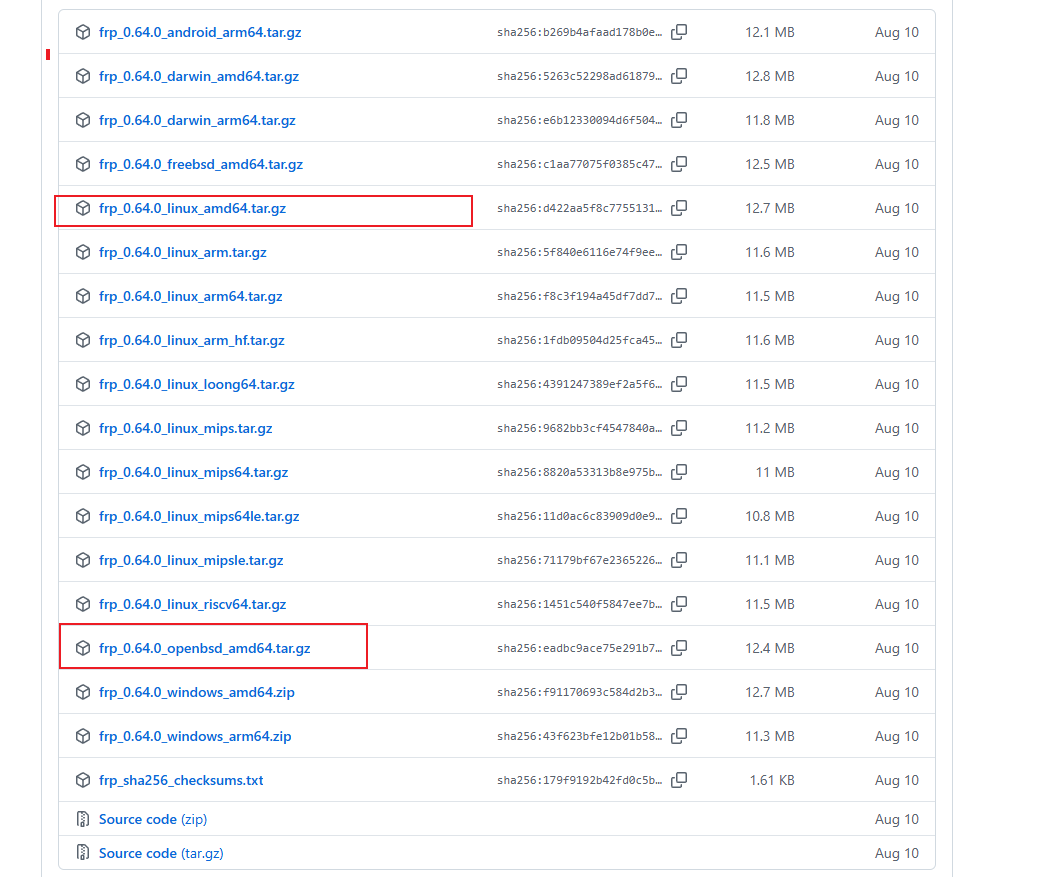Click Aug 10 date in Source code (zip) row
Viewport: 1062px width, 877px height.
click(x=897, y=819)
